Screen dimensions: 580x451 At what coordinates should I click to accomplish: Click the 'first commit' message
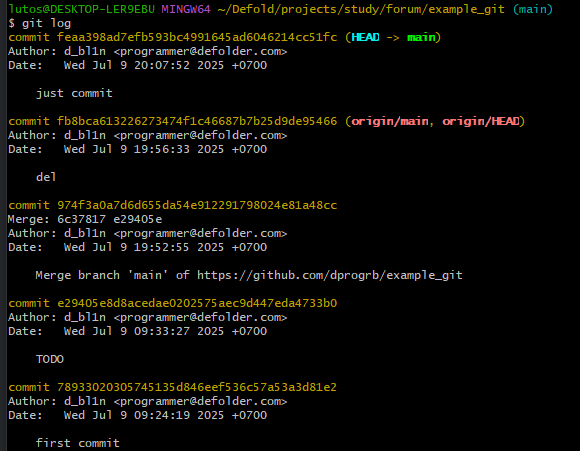point(78,443)
